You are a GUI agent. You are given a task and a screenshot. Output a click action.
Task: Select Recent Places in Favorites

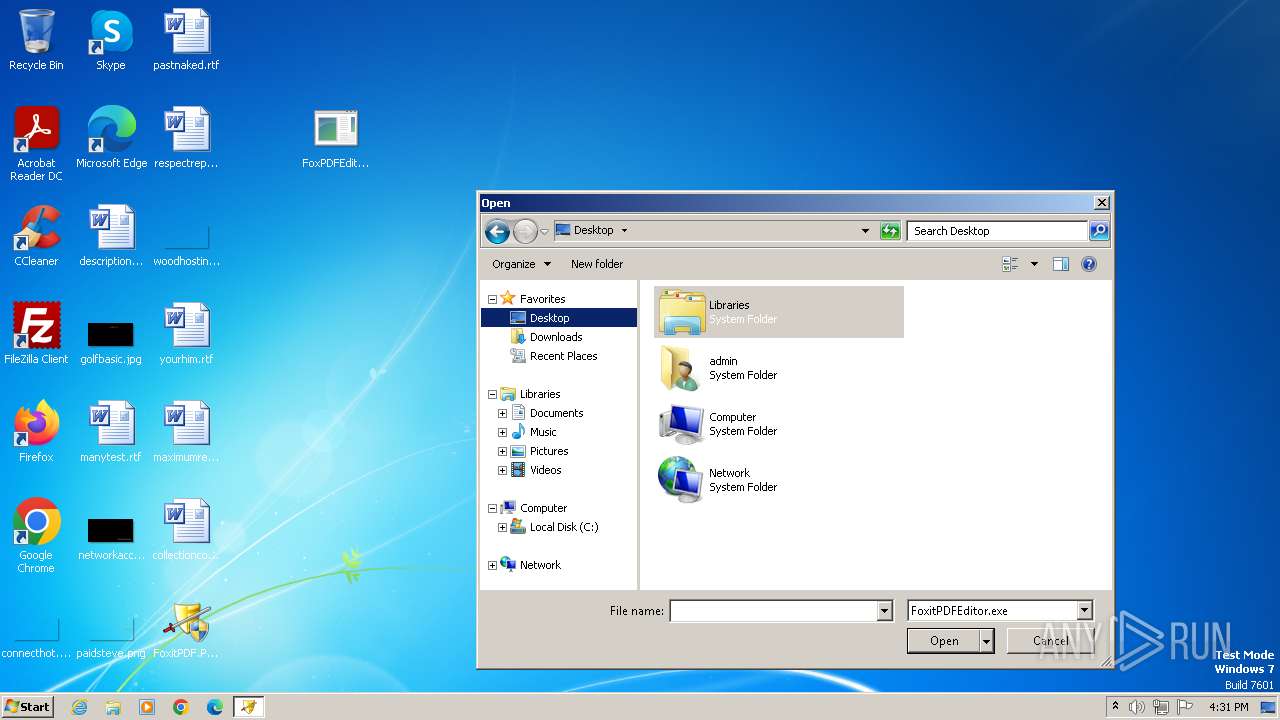(563, 356)
